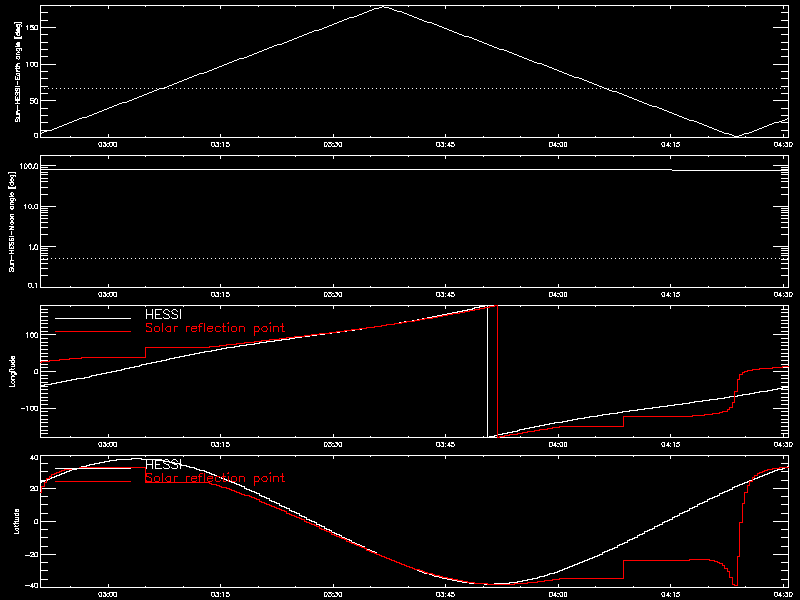Click the red legend line sample in Longitude plot
The height and width of the screenshot is (600, 800).
pyautogui.click(x=93, y=332)
